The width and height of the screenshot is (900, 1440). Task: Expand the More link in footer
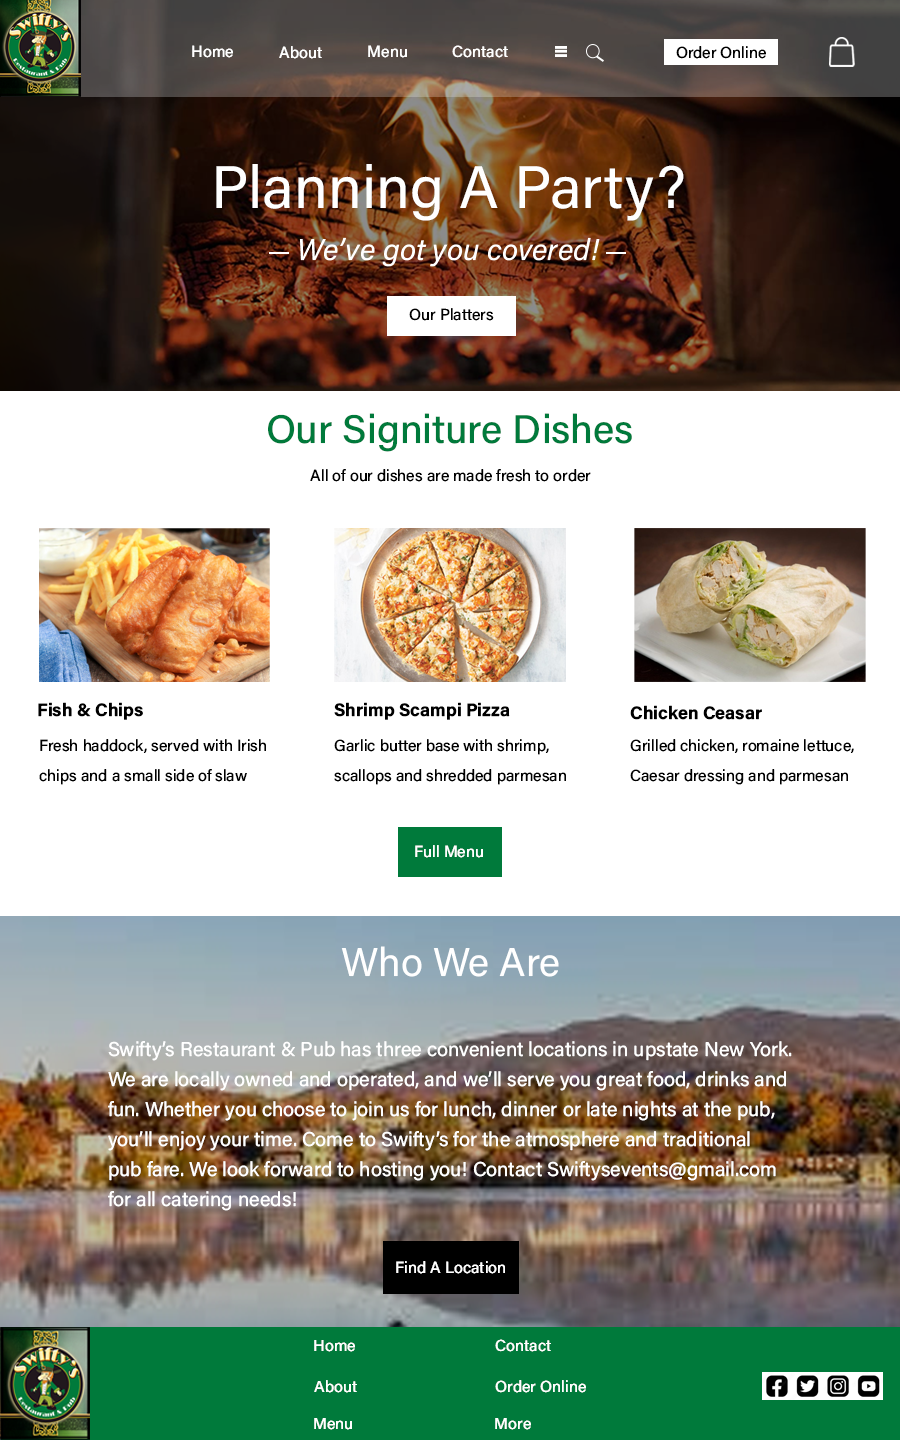tap(513, 1424)
